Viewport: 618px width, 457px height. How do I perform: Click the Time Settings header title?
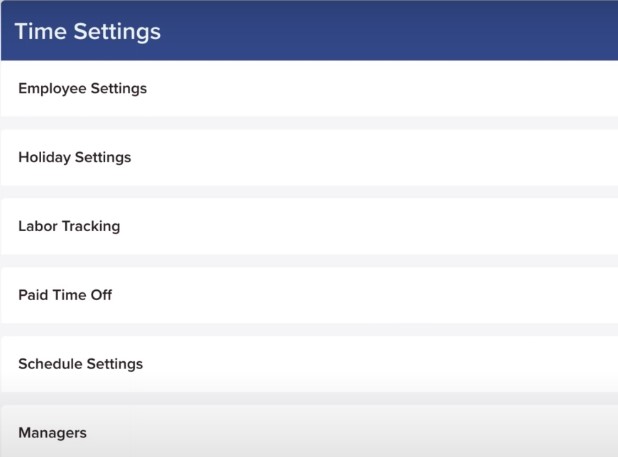click(87, 31)
